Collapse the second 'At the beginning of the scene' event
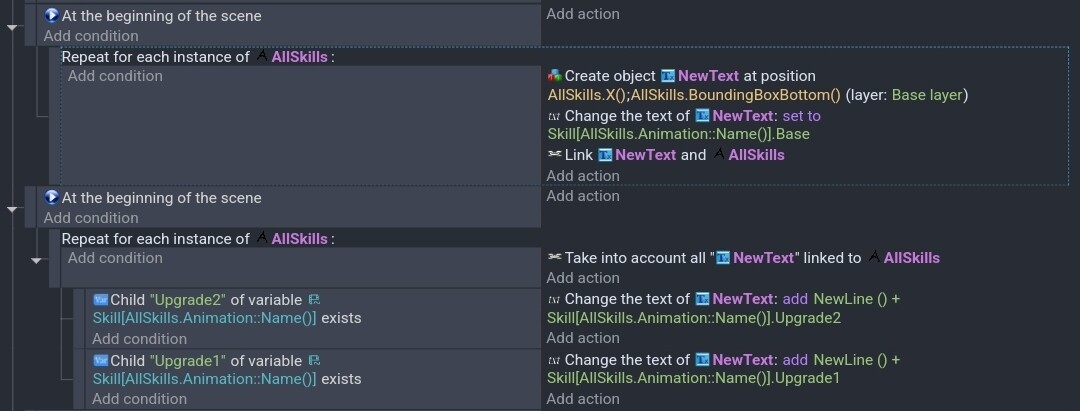This screenshot has height=411, width=1080. point(12,209)
